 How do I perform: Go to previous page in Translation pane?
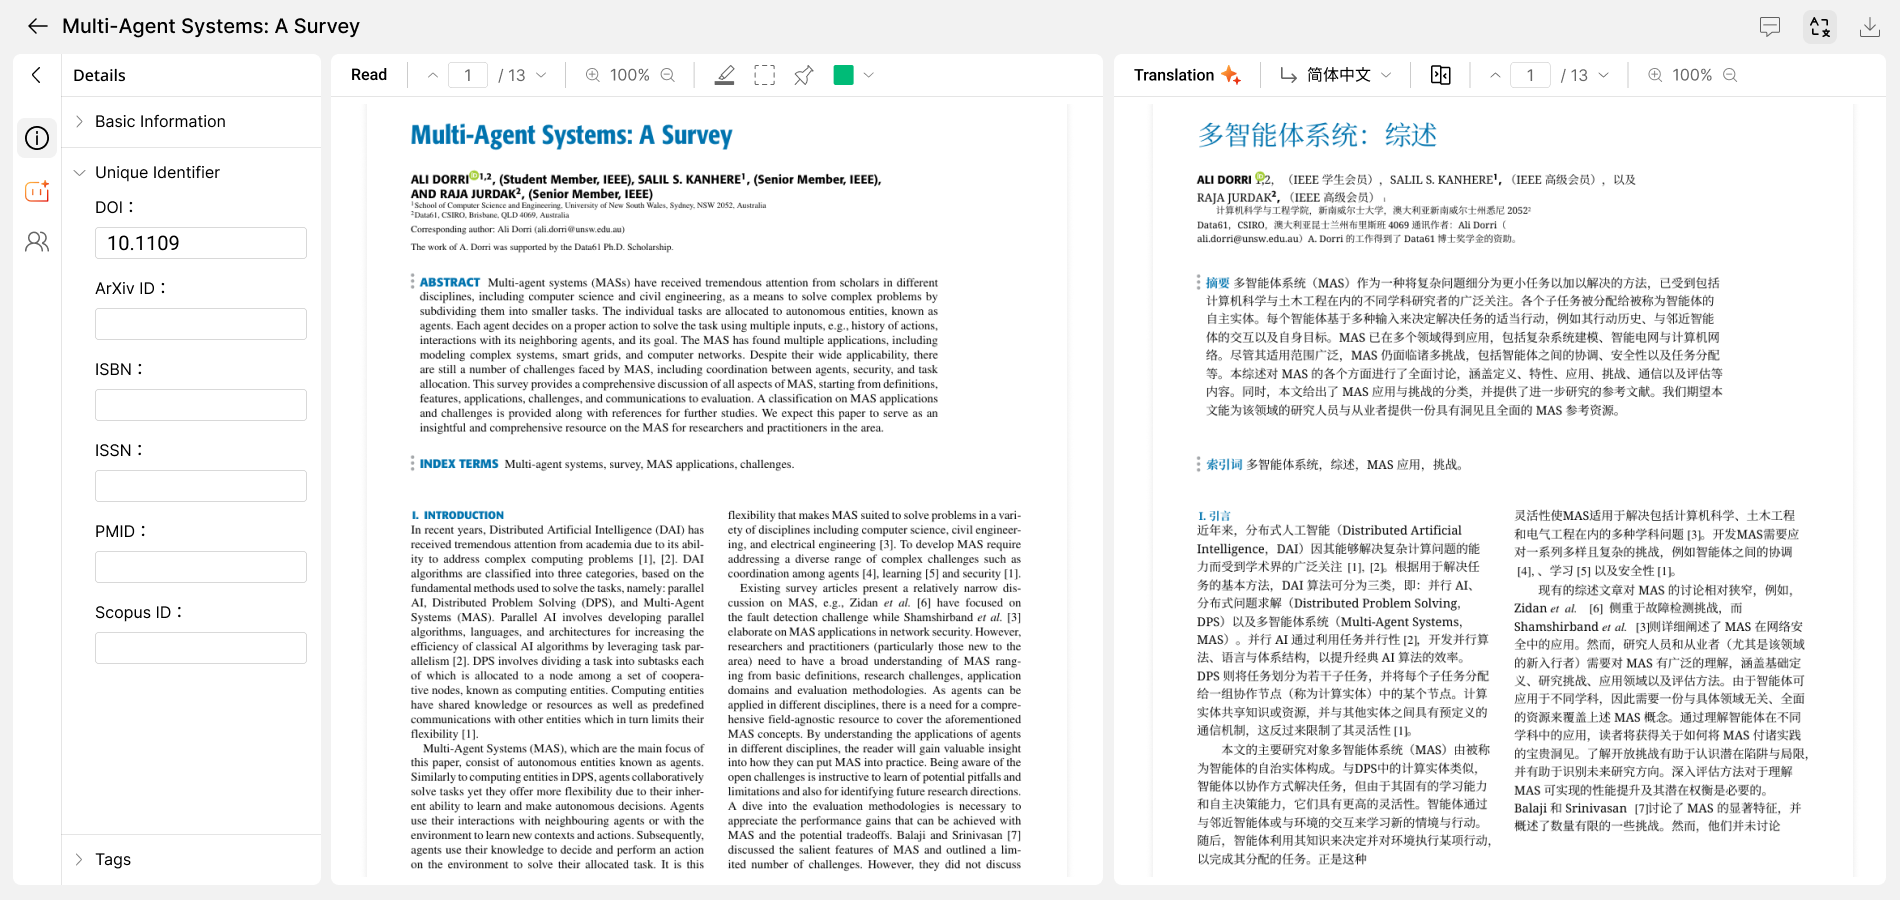1495,75
